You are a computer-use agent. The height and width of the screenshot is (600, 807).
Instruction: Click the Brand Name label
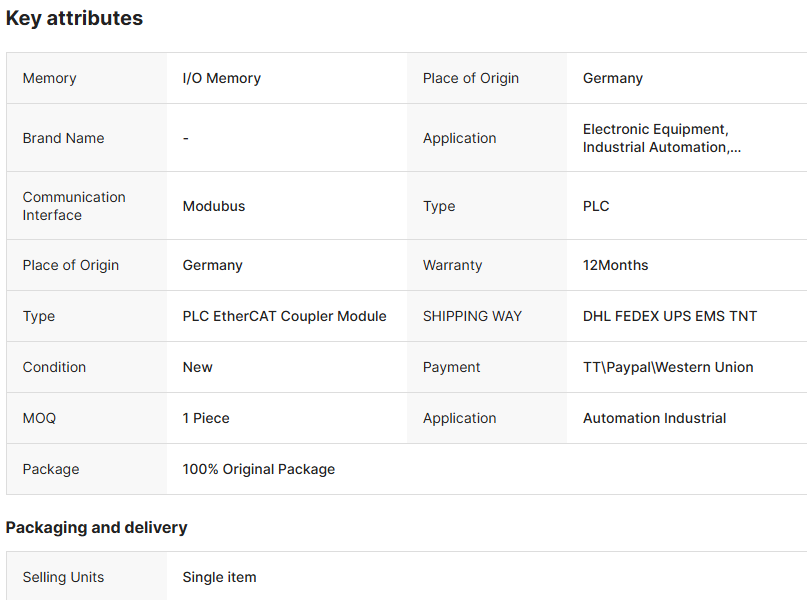pyautogui.click(x=63, y=138)
